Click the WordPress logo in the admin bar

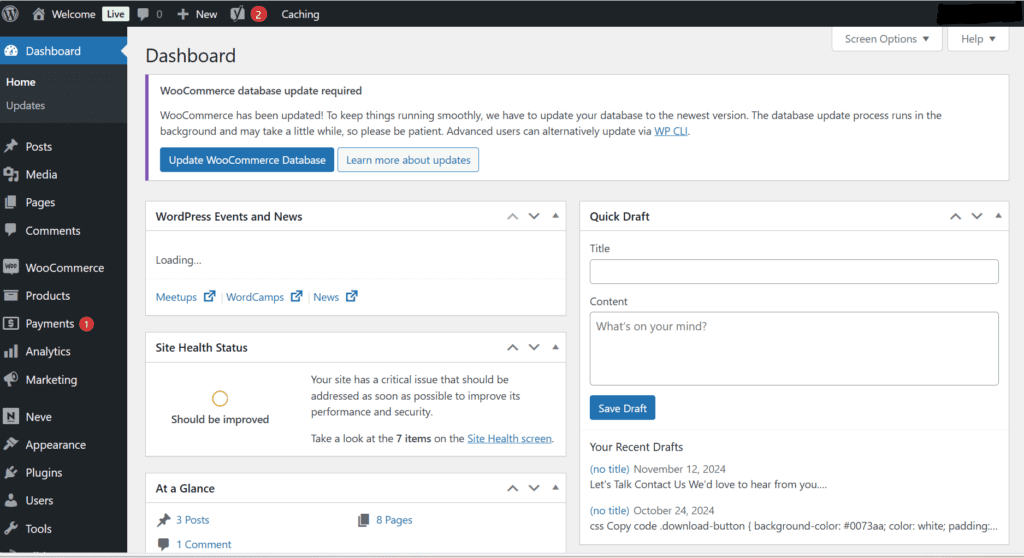click(x=10, y=14)
